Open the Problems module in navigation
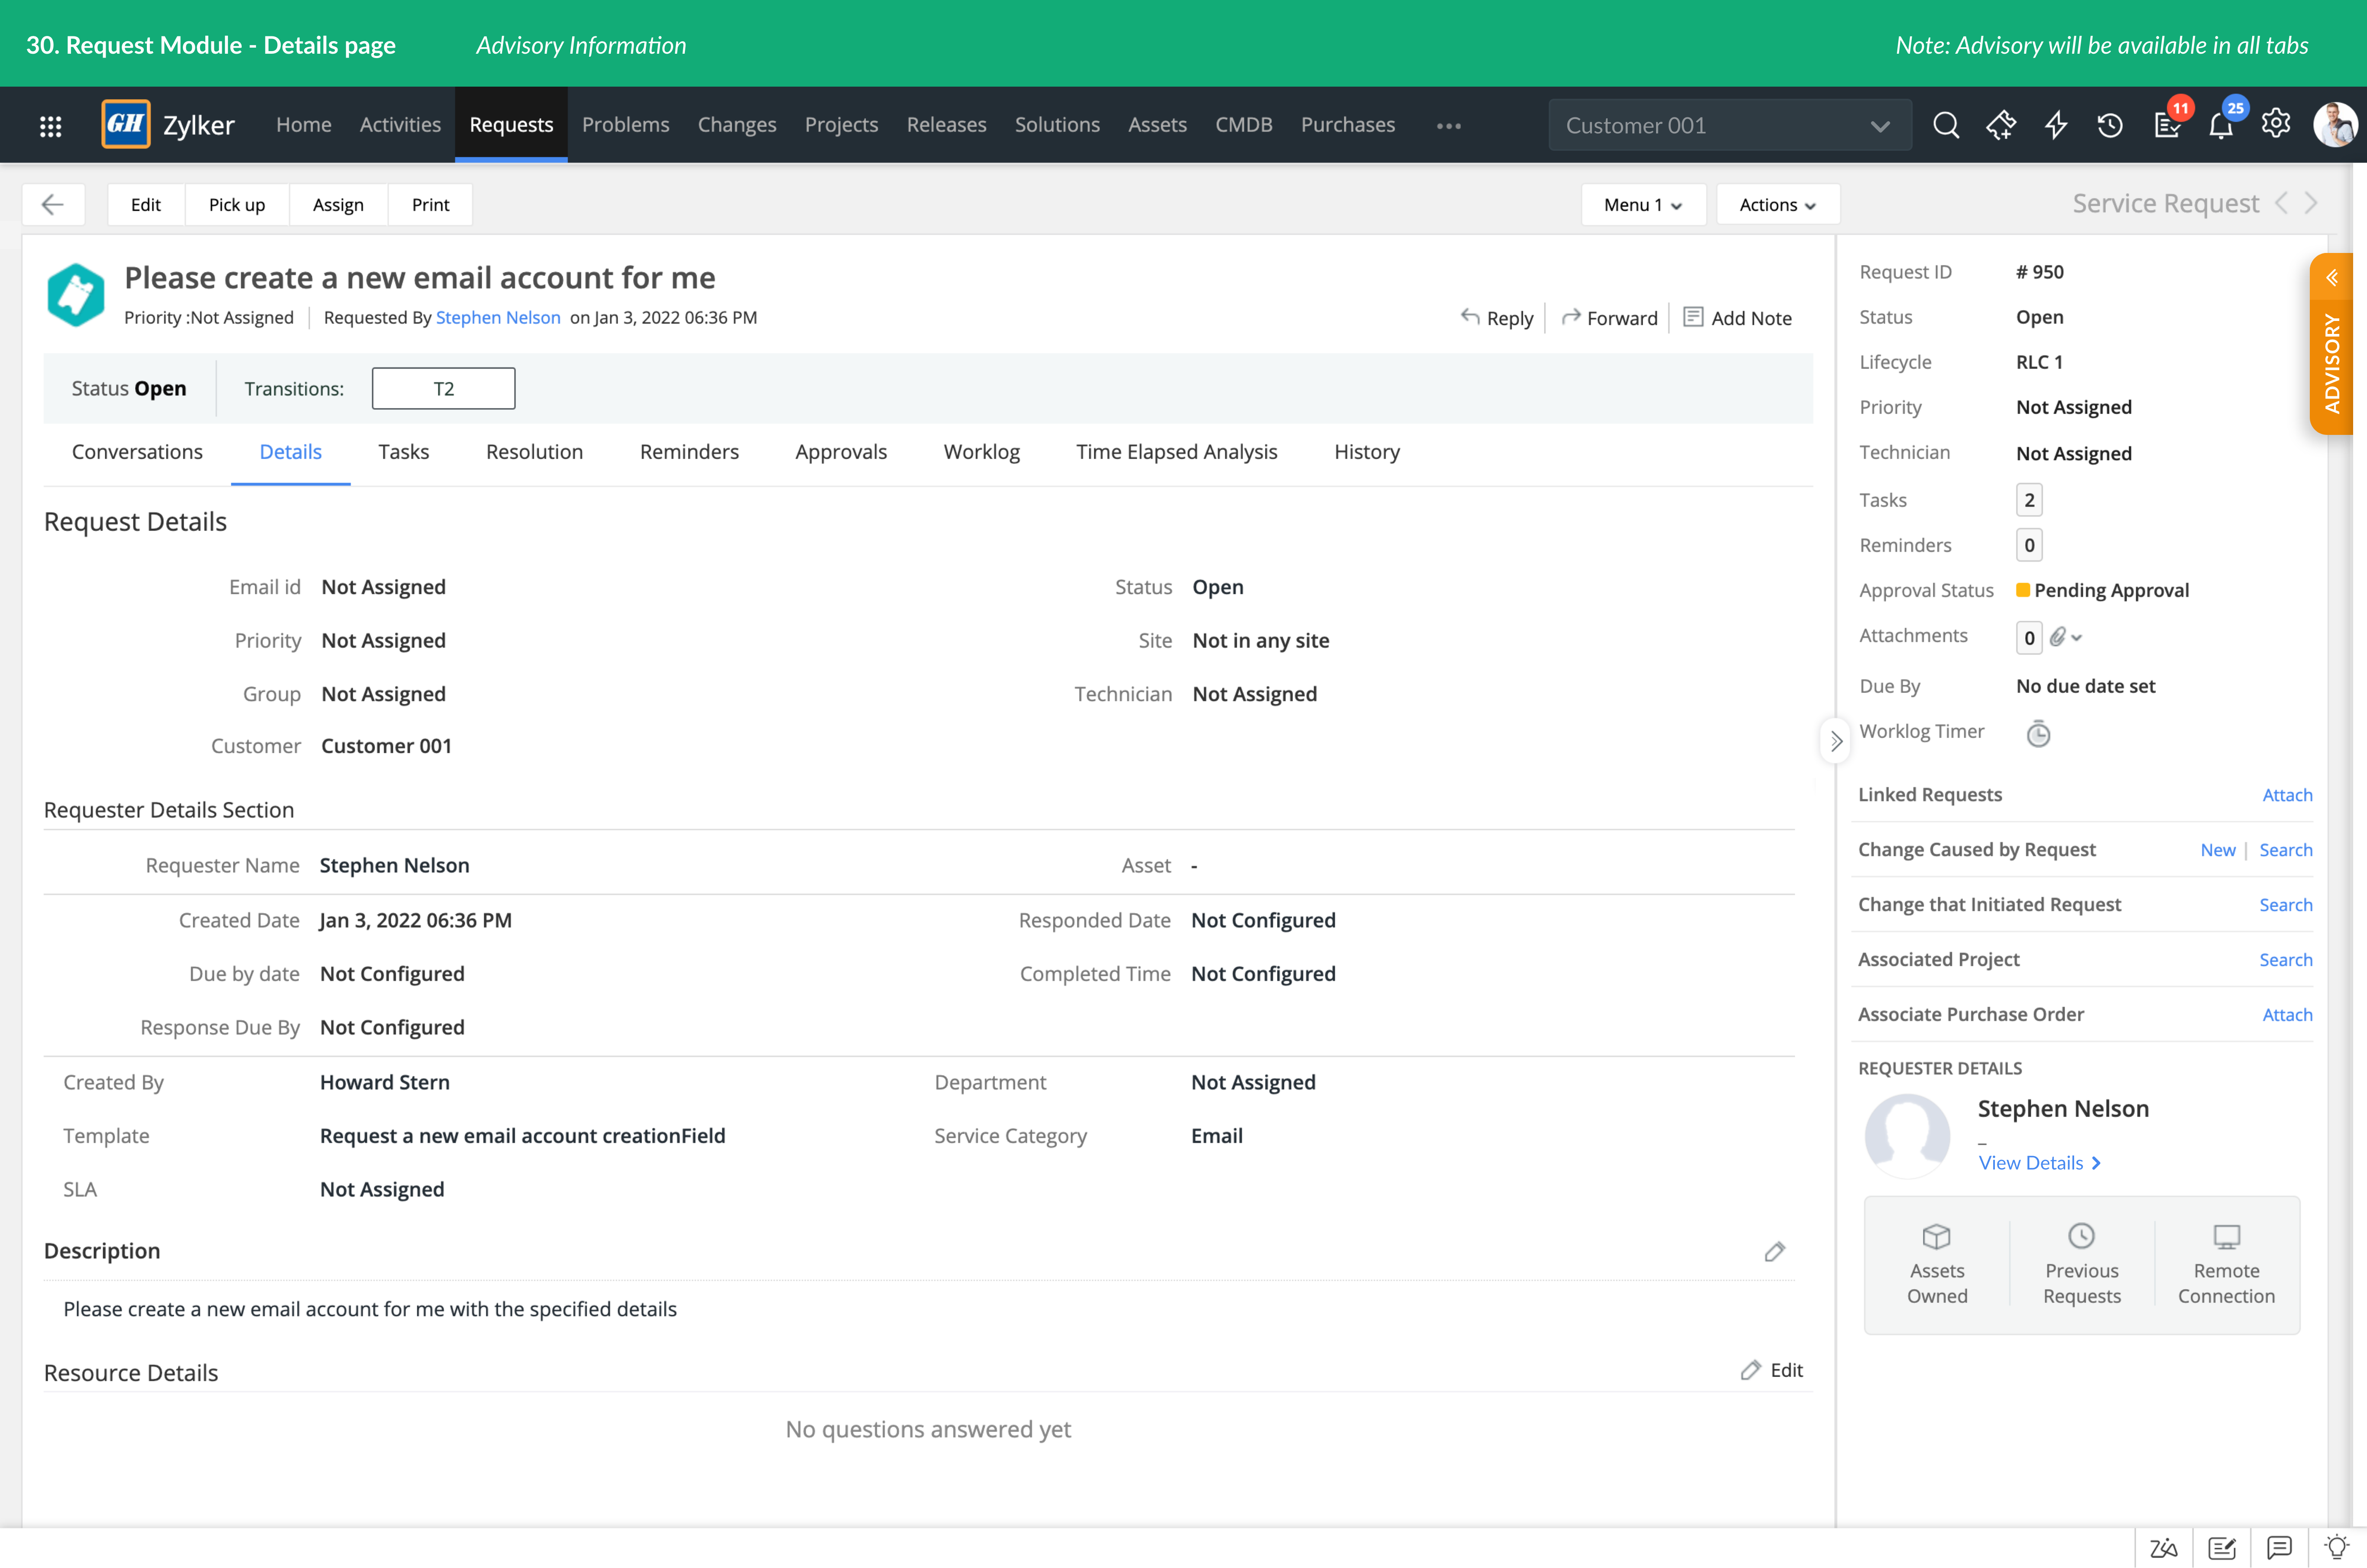 pos(626,125)
